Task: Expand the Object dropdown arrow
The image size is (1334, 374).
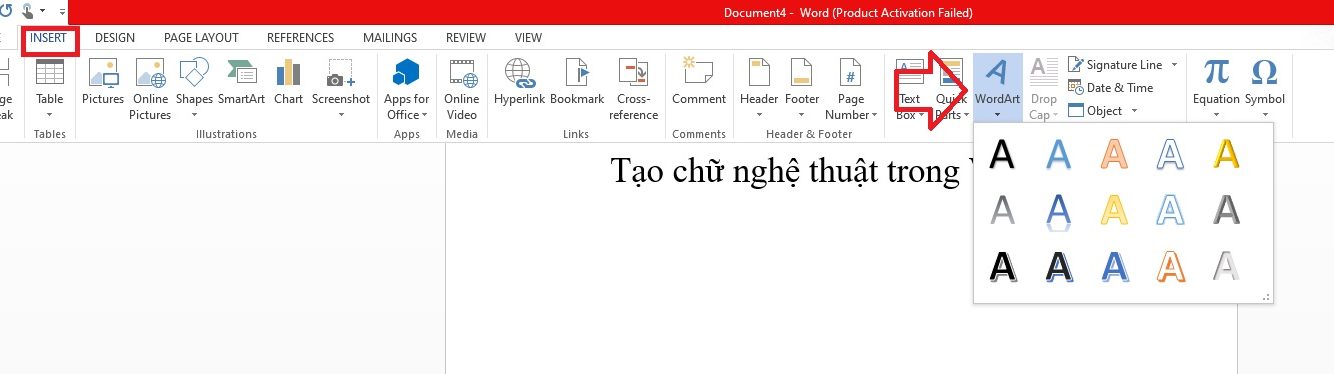Action: pos(1134,111)
